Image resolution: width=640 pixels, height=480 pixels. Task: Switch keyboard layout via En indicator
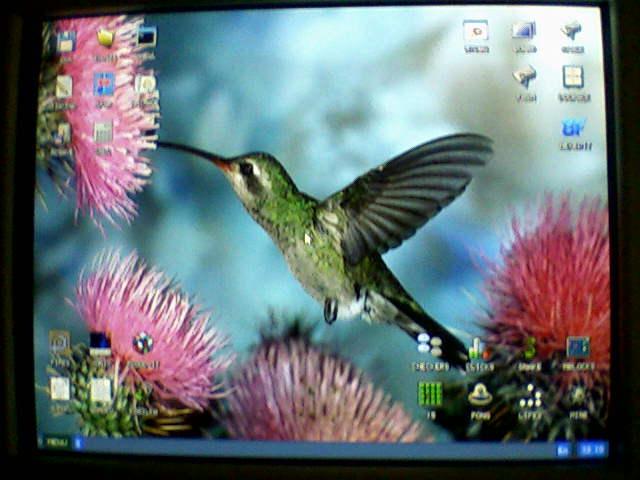tap(564, 450)
